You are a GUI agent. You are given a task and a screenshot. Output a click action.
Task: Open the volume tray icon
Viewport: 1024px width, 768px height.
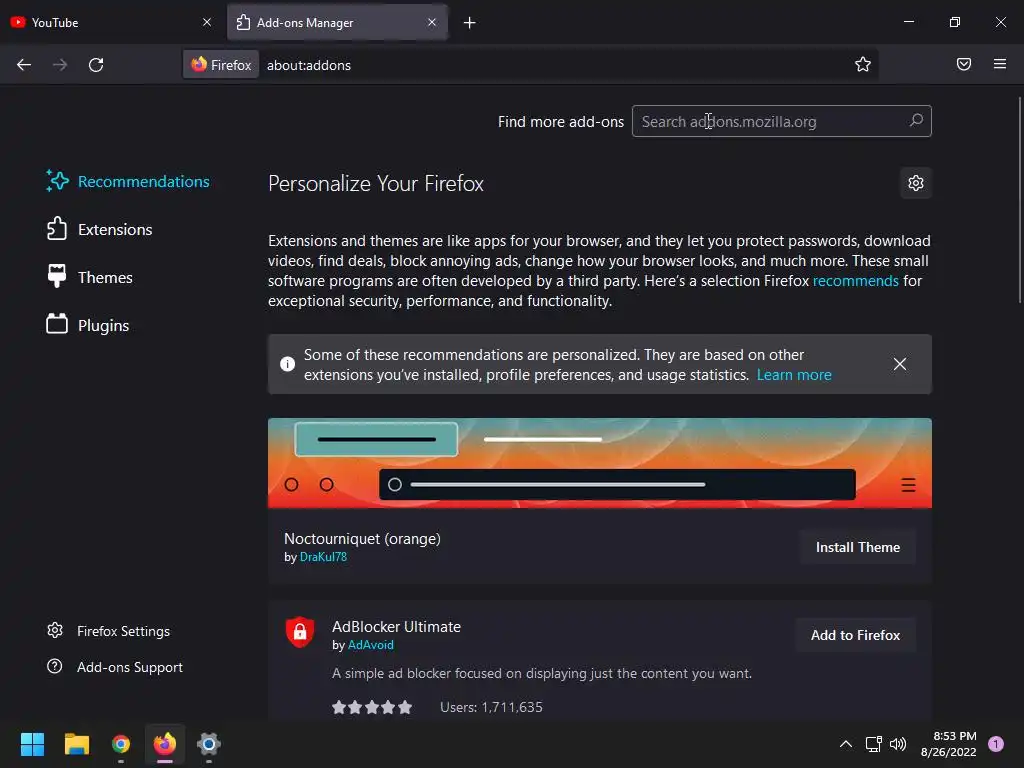pyautogui.click(x=898, y=744)
